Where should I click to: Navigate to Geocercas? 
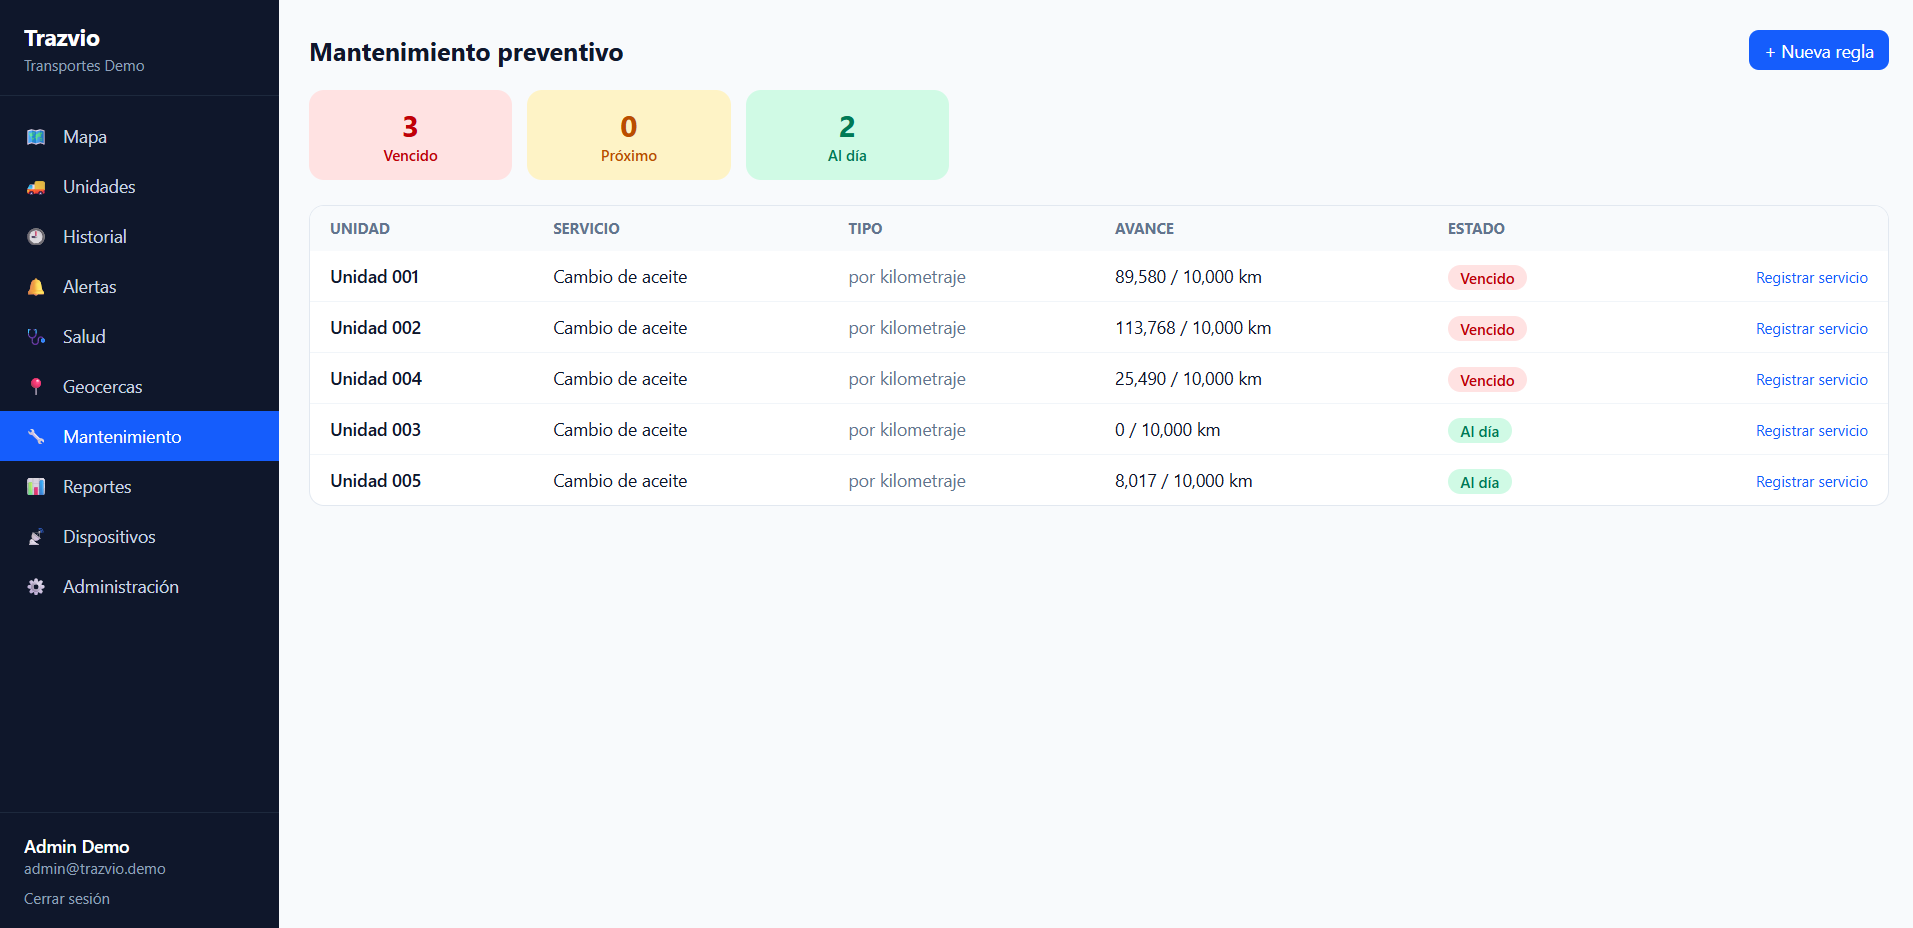[x=139, y=387]
